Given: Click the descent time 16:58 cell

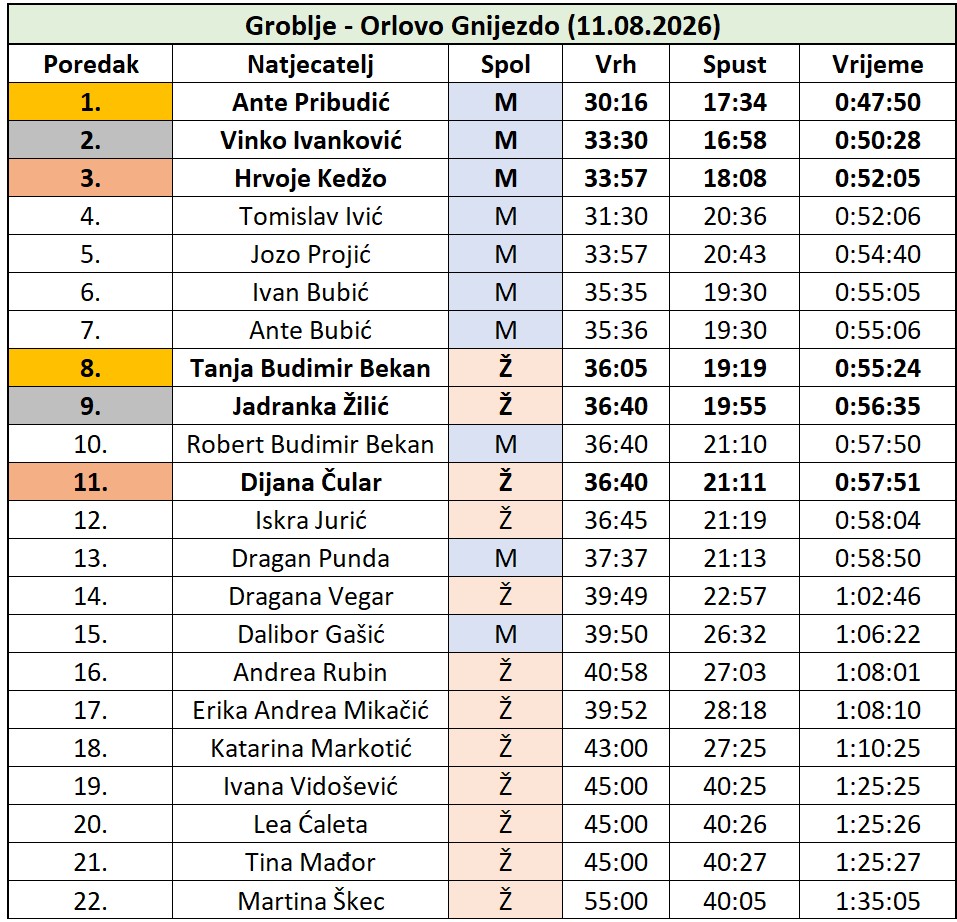Looking at the screenshot, I should (x=734, y=140).
